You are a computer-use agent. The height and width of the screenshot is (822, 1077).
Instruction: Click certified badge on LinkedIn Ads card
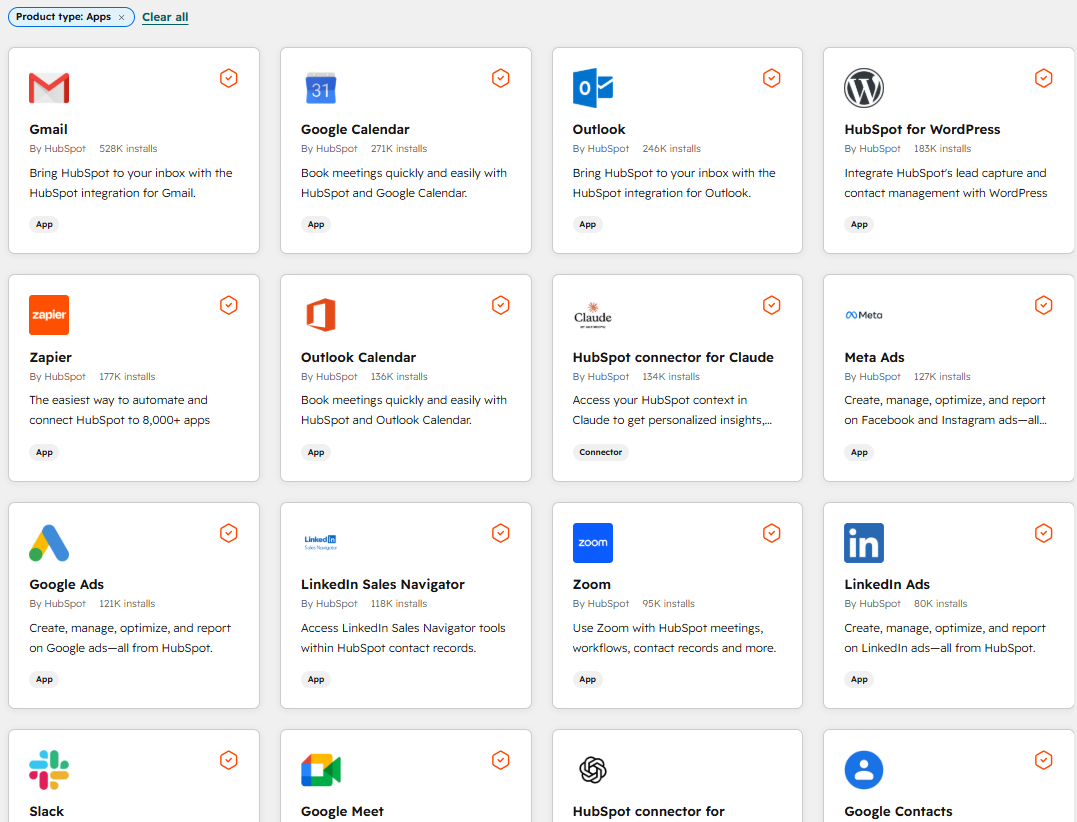pyautogui.click(x=1043, y=534)
